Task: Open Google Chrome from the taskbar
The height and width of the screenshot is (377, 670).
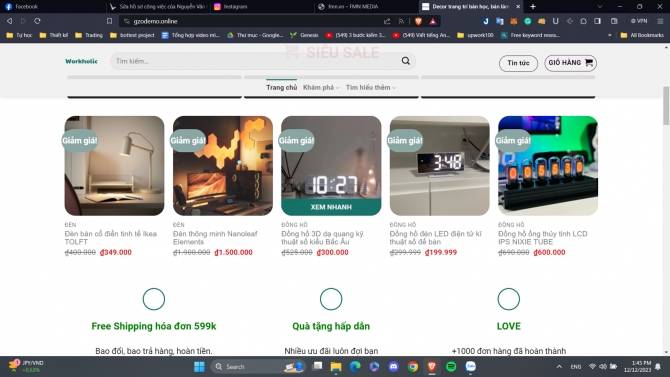Action: (x=412, y=367)
